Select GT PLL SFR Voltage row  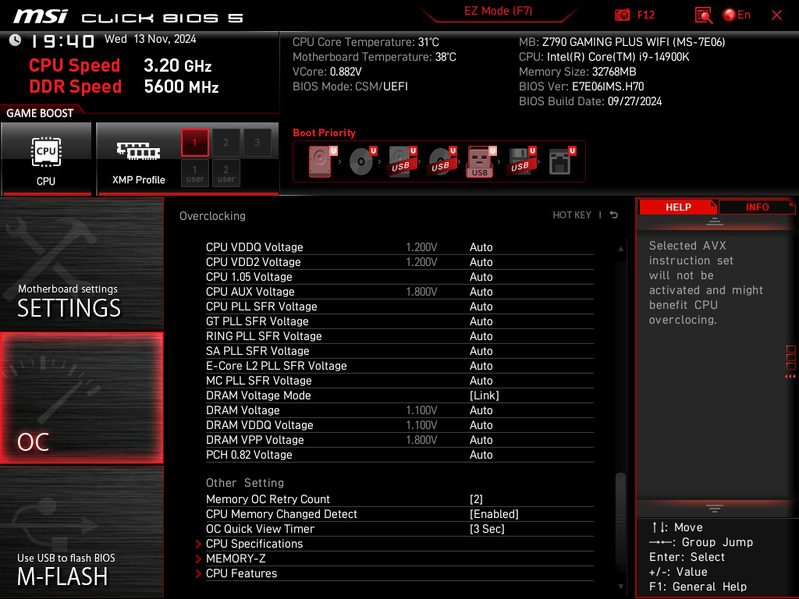[400, 321]
